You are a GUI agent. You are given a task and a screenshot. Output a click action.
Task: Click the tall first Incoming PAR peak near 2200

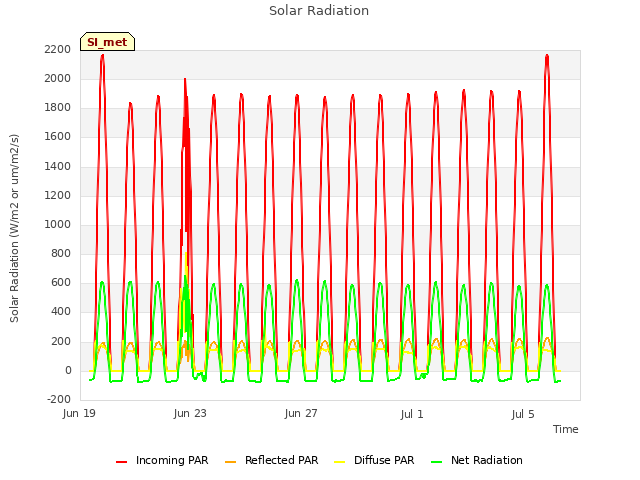point(102,56)
